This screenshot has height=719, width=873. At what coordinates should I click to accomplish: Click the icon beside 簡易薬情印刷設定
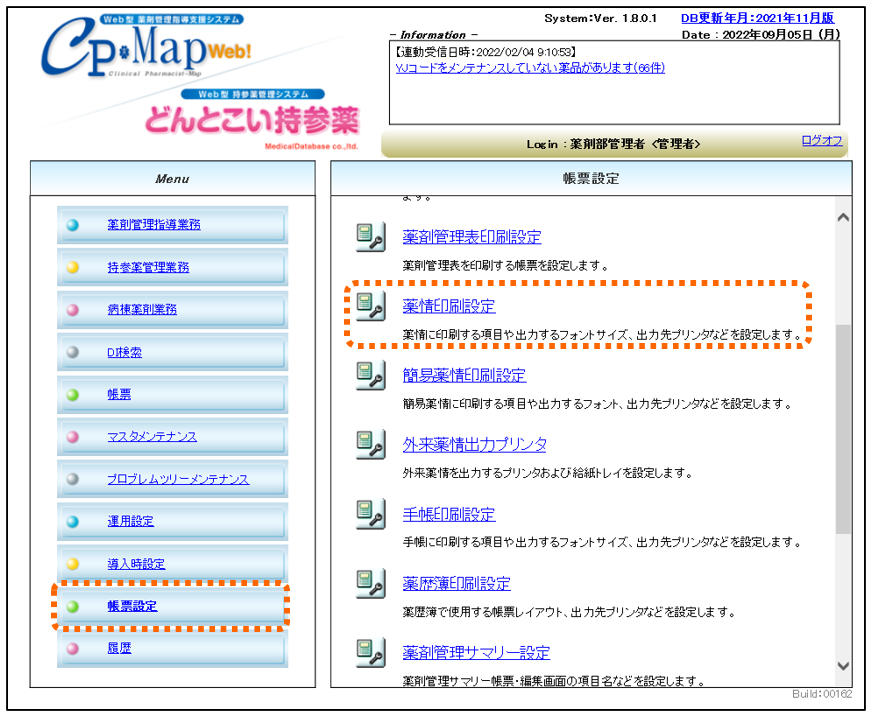point(371,376)
